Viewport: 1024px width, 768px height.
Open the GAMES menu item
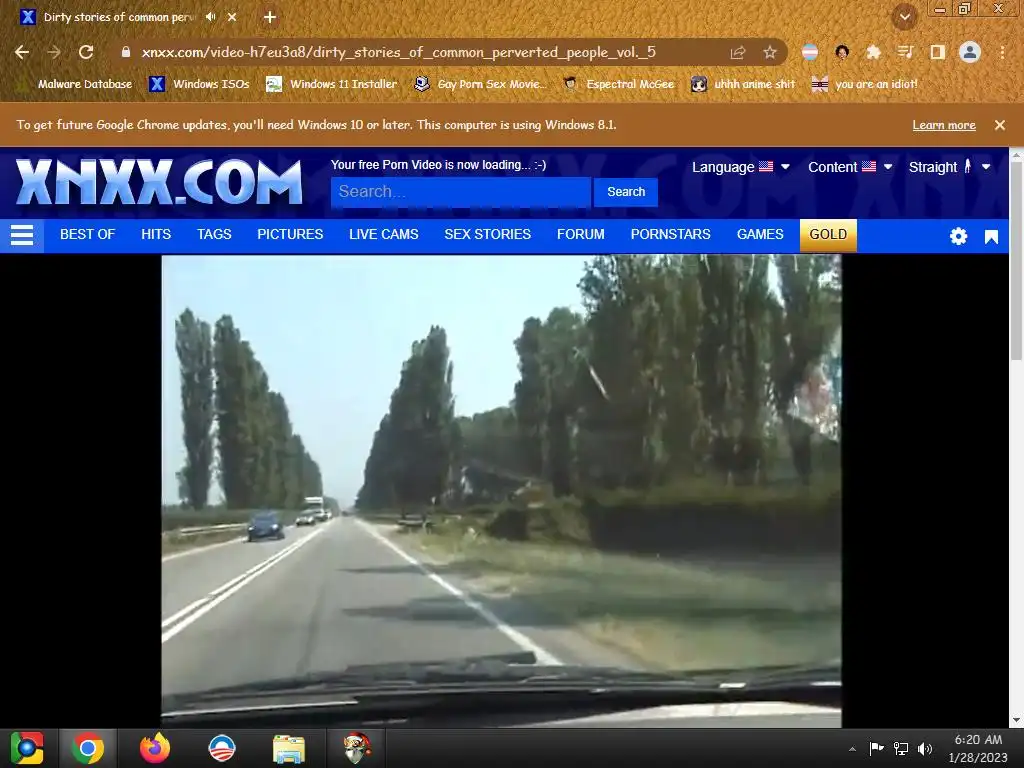click(760, 234)
